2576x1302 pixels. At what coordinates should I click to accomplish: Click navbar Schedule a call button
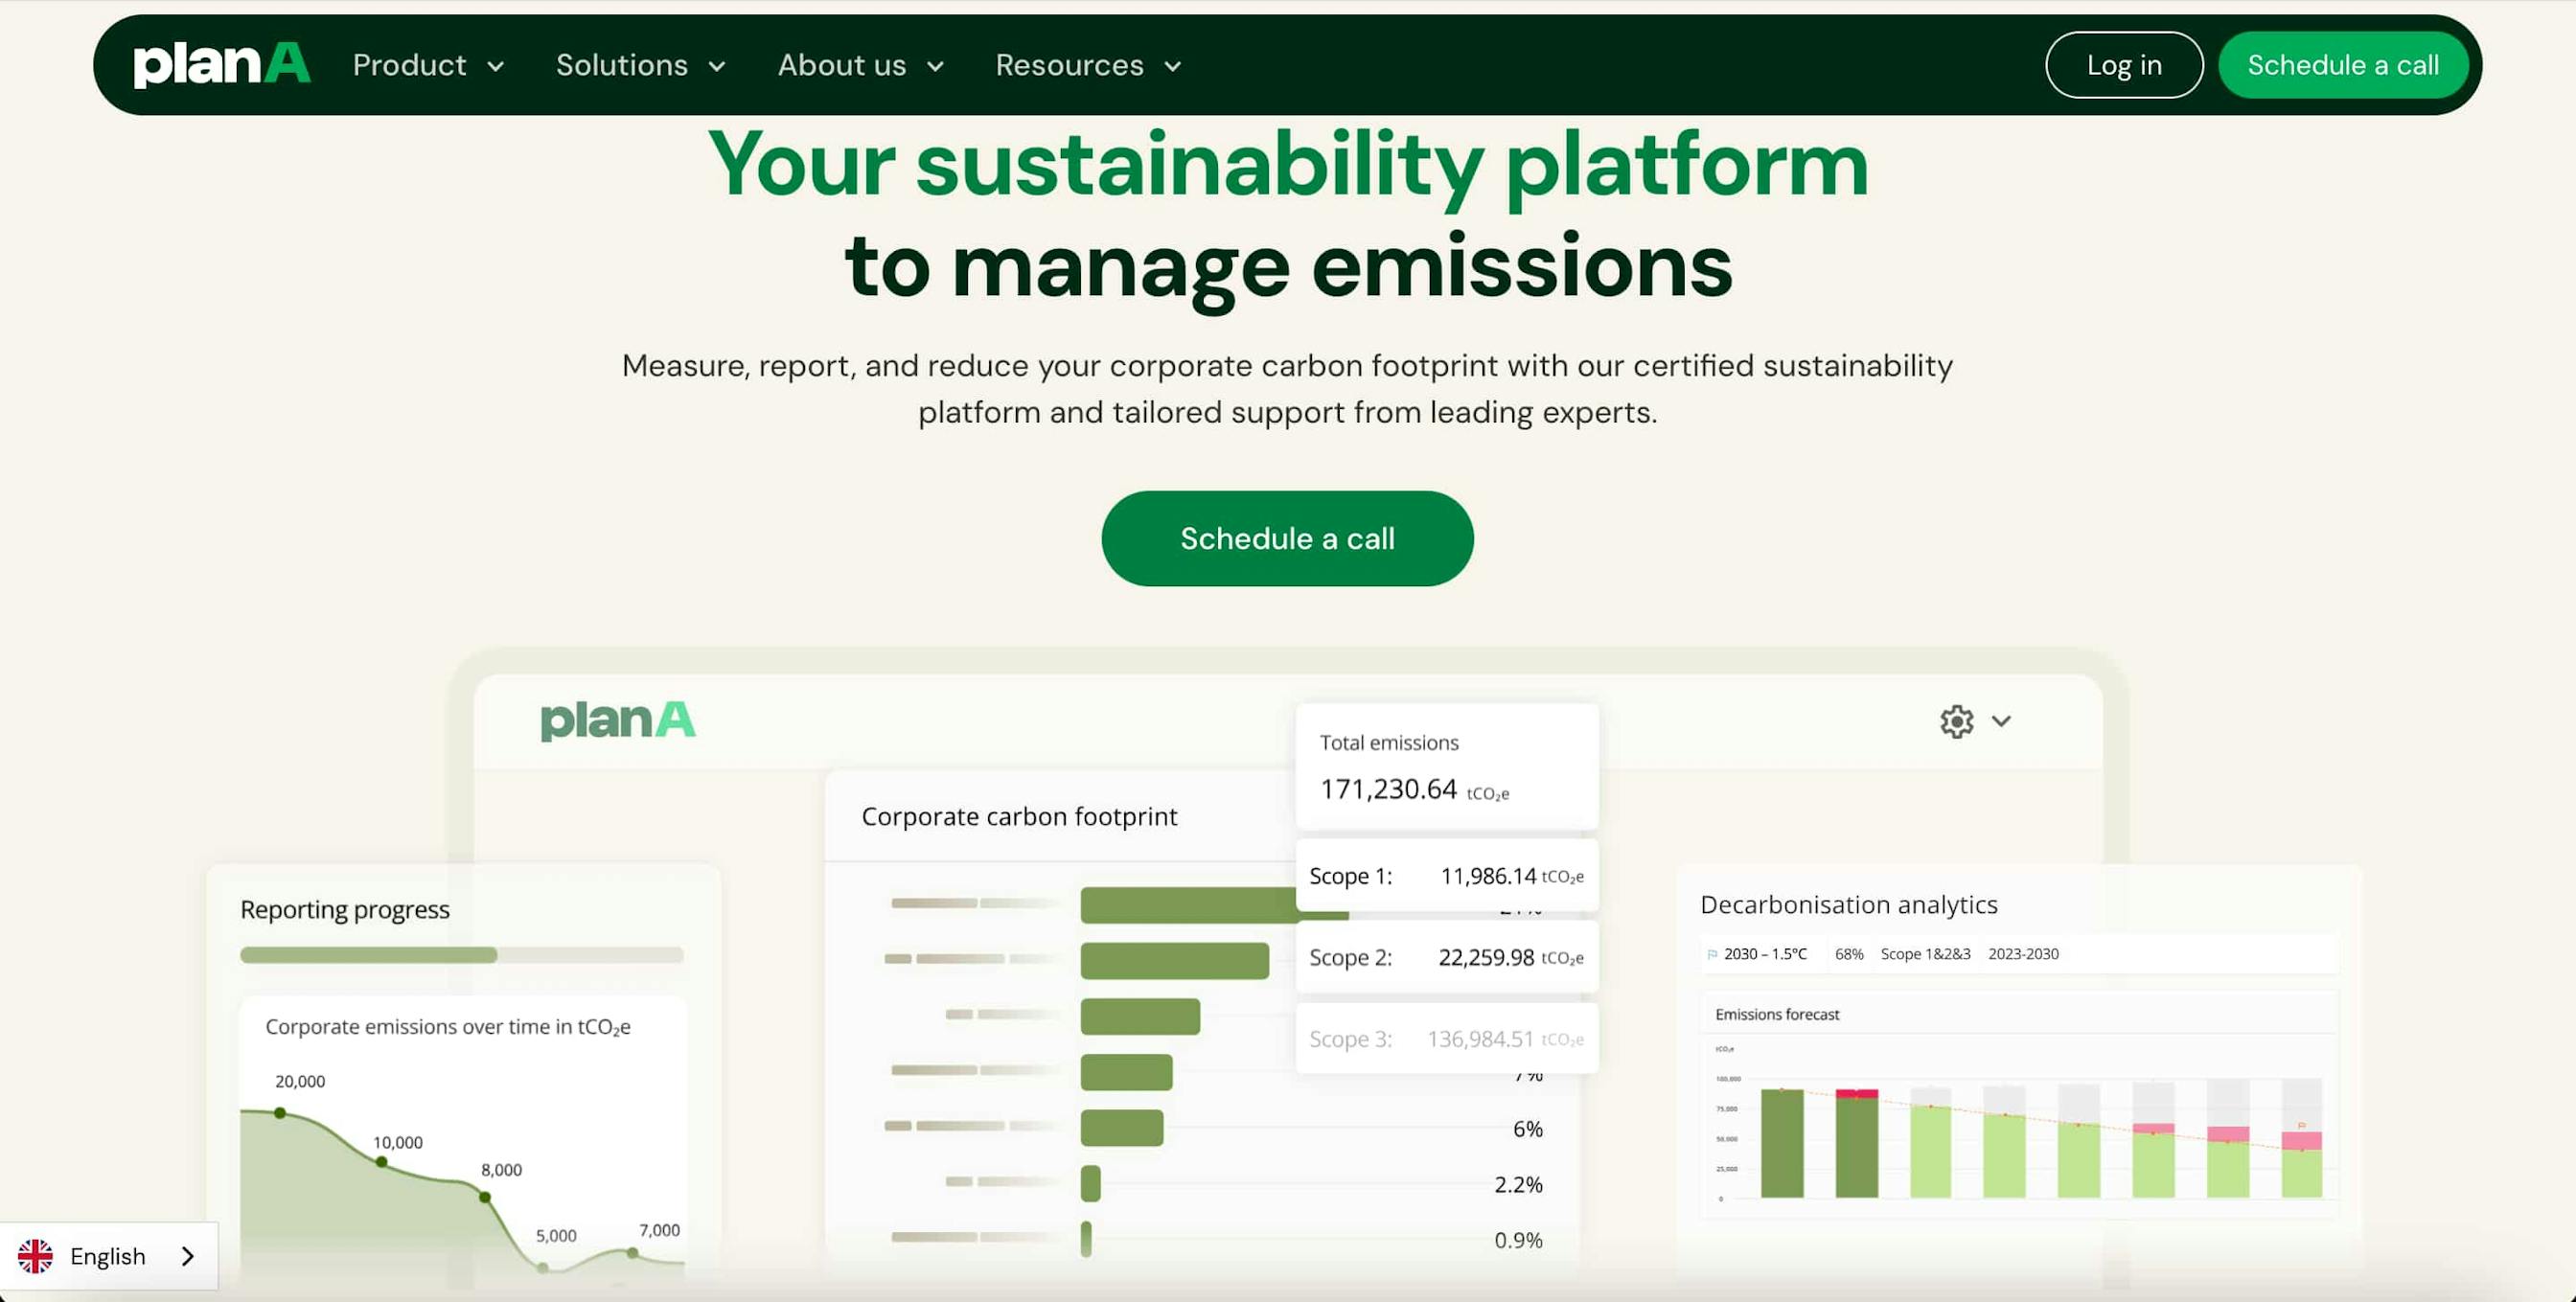[x=2342, y=65]
